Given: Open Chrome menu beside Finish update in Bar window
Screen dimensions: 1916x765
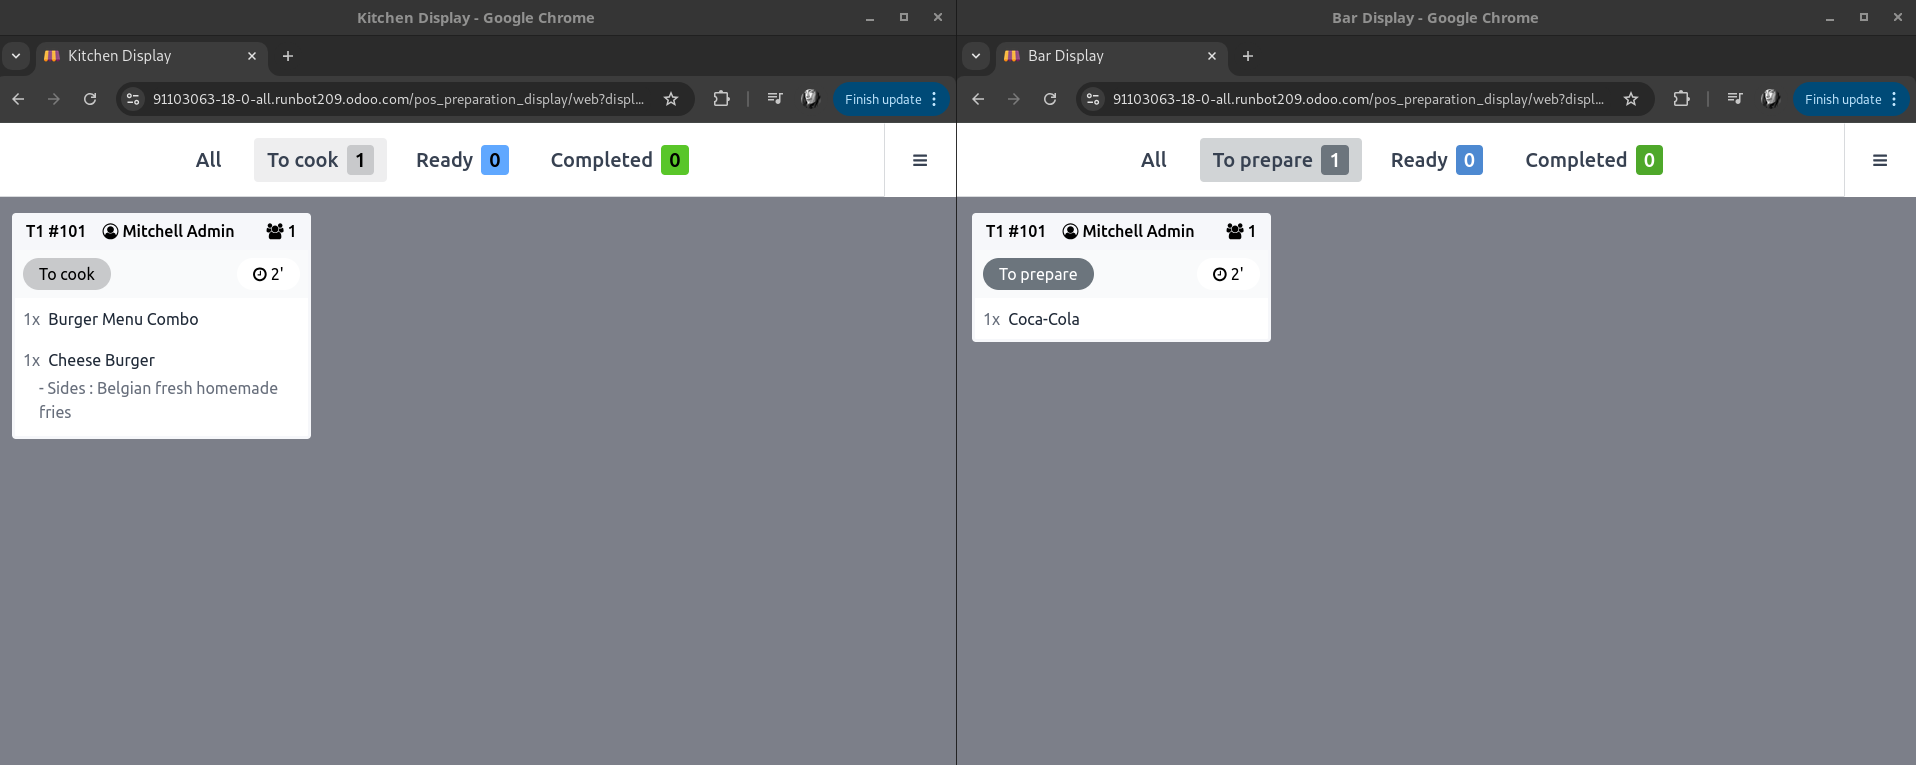Looking at the screenshot, I should click(1894, 99).
